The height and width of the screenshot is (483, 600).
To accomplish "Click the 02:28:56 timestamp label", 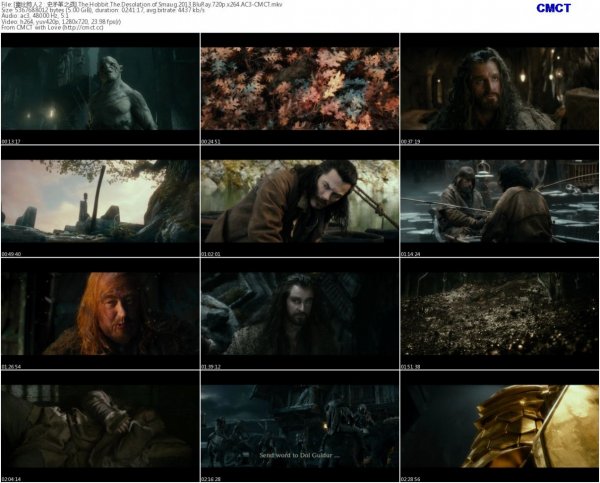I will pyautogui.click(x=411, y=479).
